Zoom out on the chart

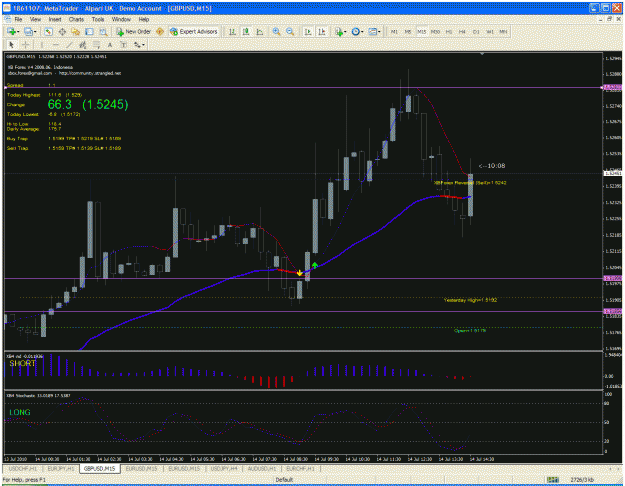(x=290, y=31)
